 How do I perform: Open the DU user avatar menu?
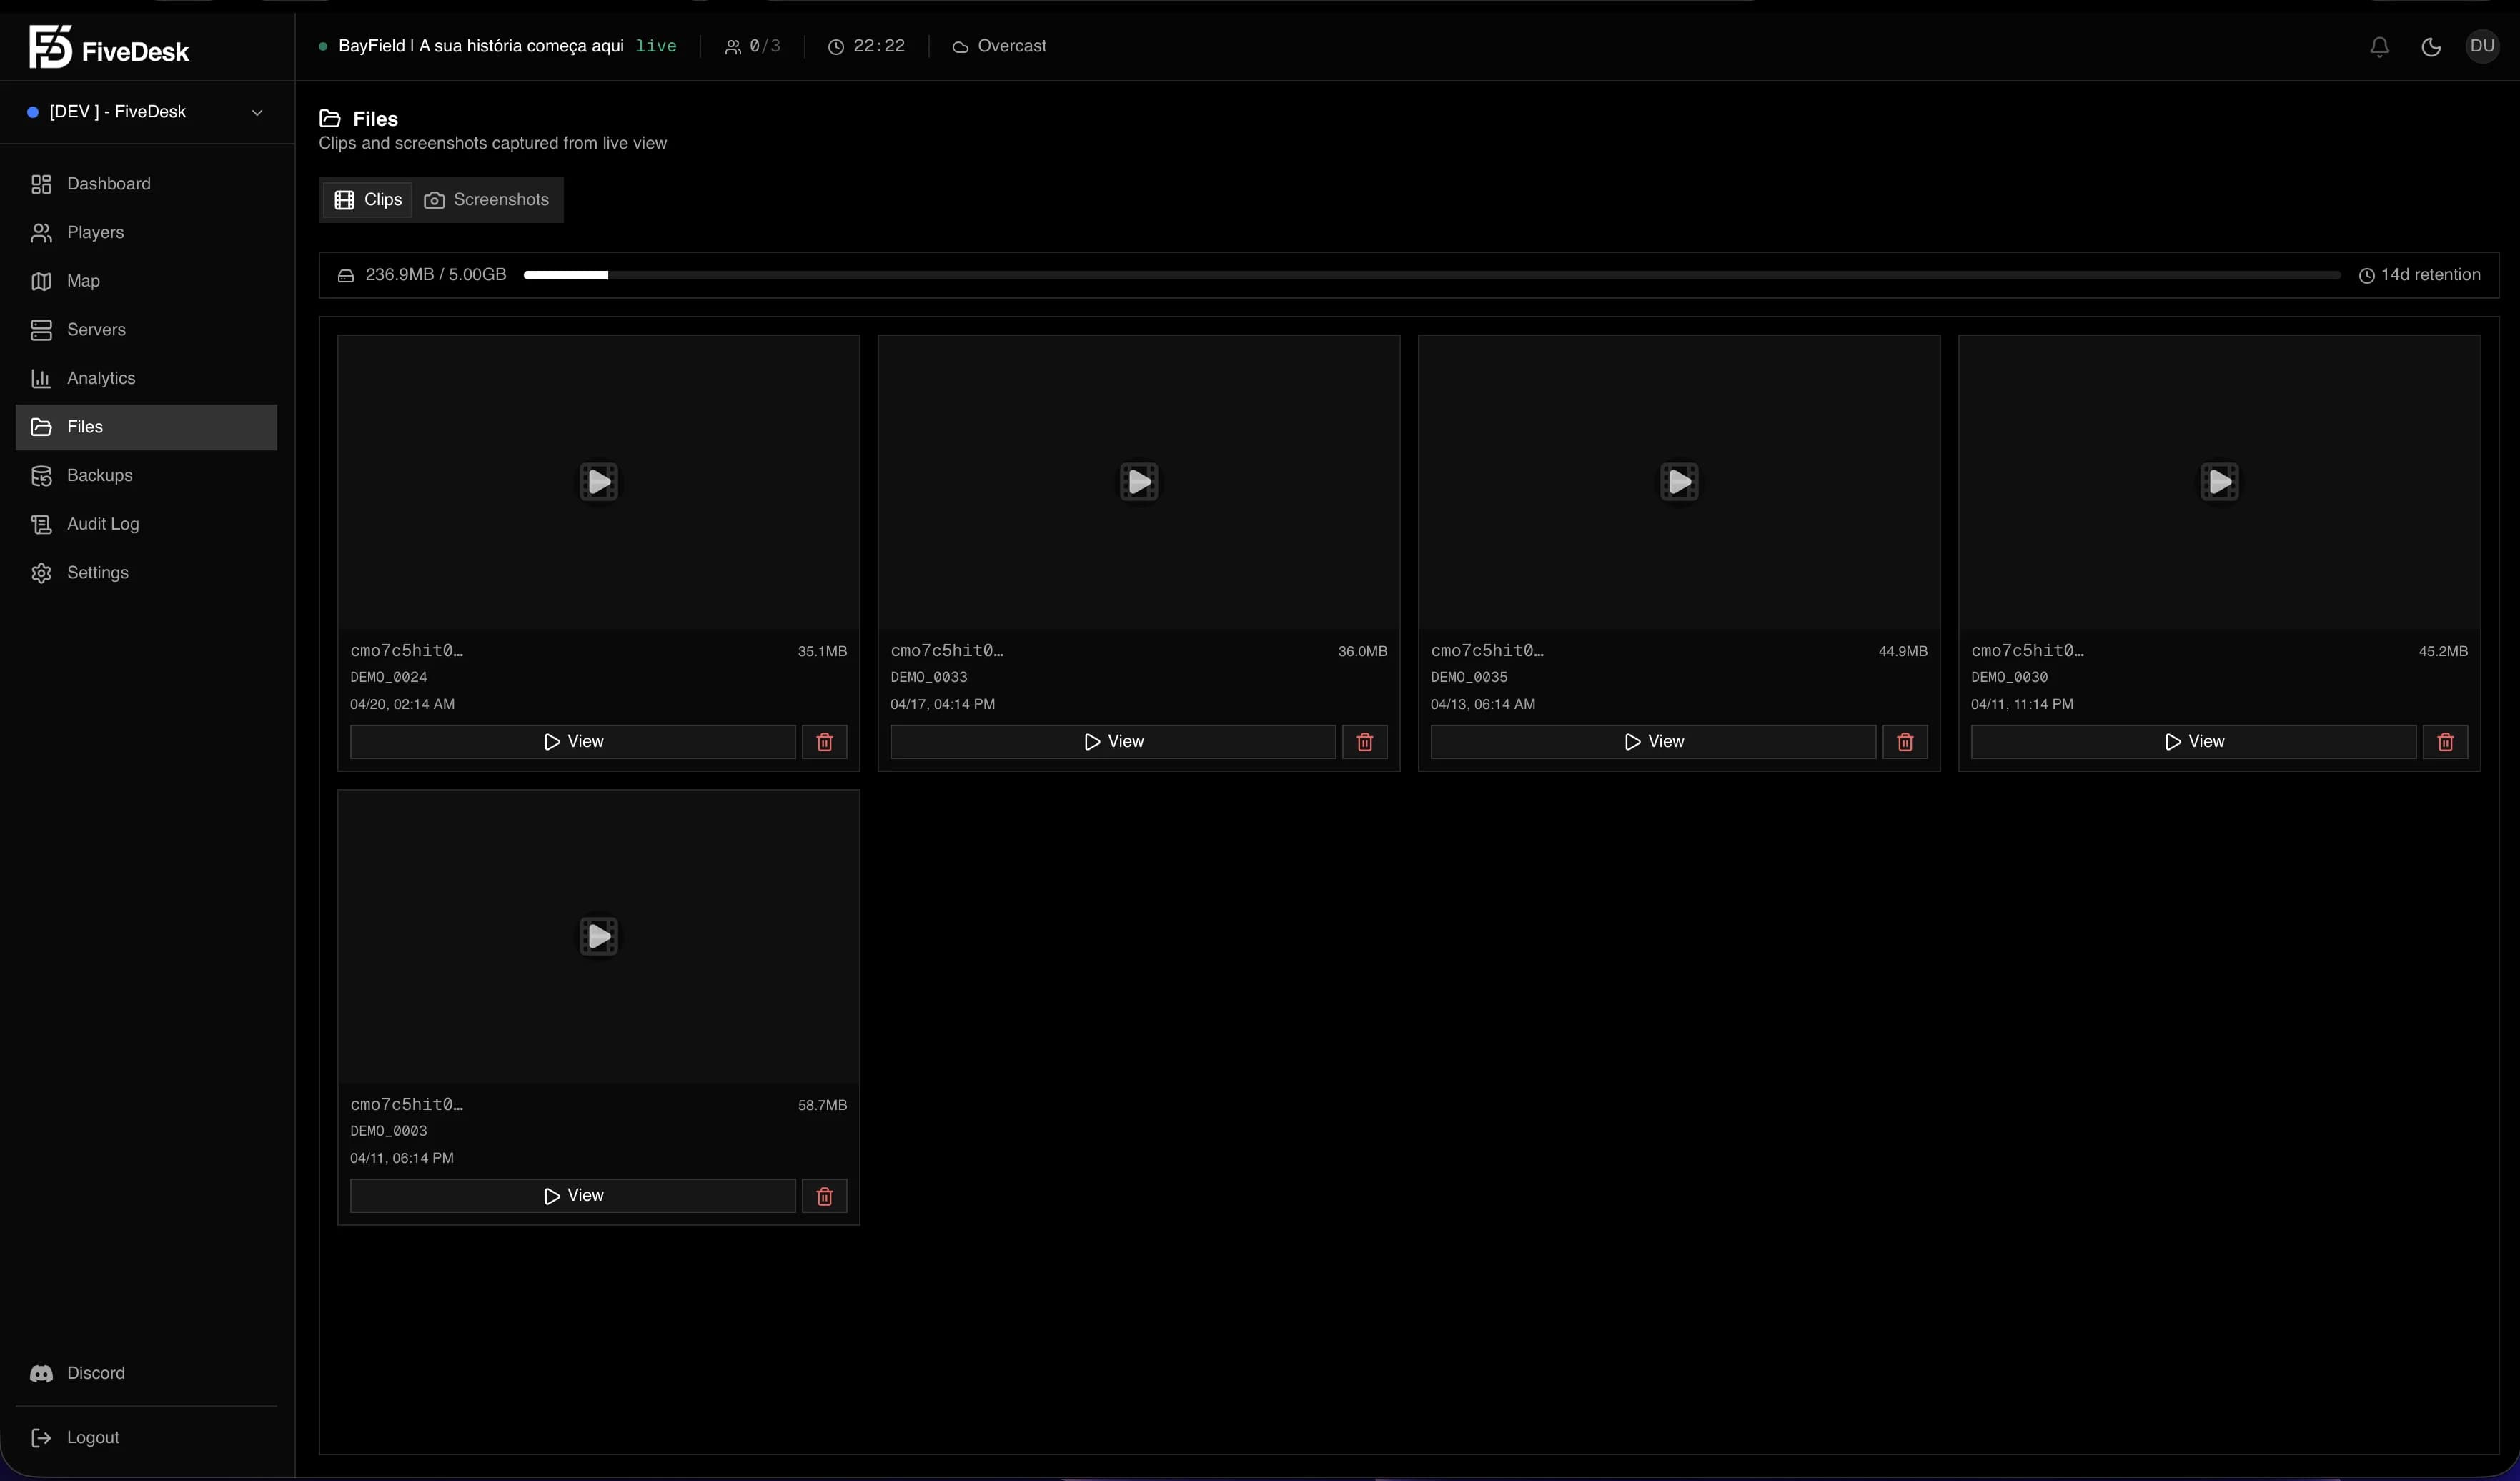pos(2482,46)
